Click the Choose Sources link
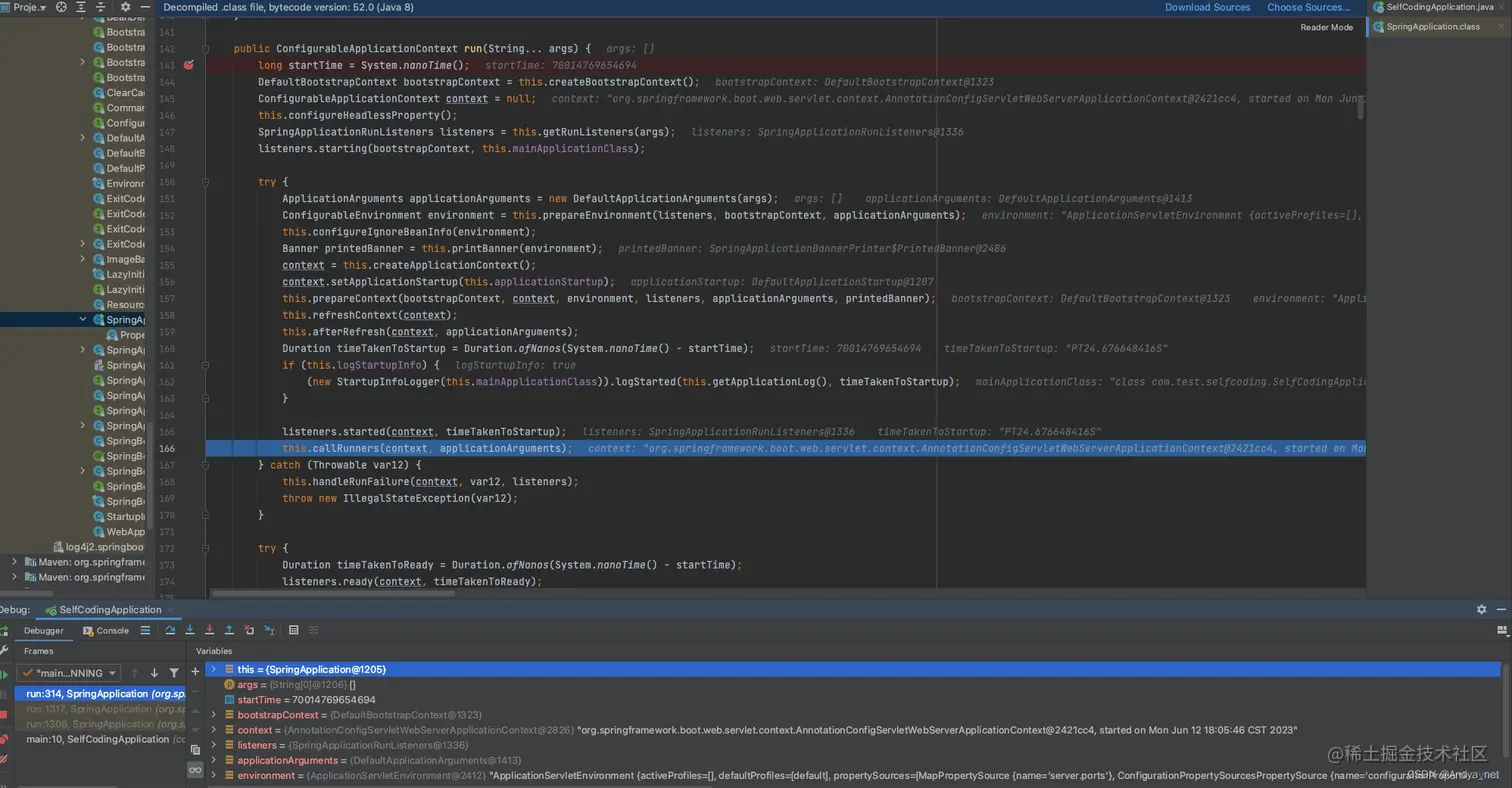Viewport: 1512px width, 788px height. point(1309,7)
